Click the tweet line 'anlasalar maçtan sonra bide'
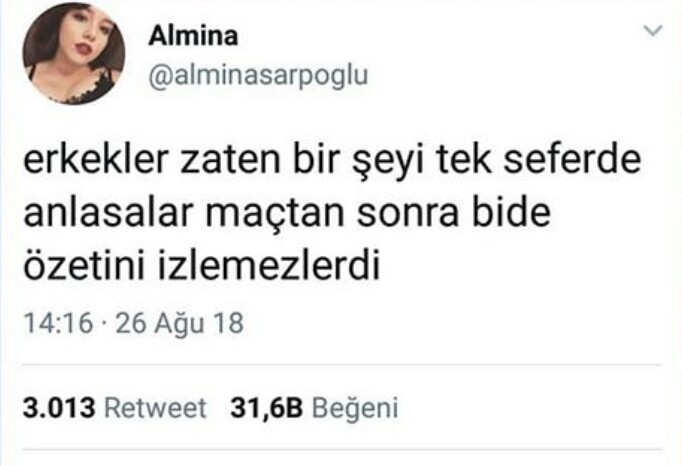 (287, 213)
